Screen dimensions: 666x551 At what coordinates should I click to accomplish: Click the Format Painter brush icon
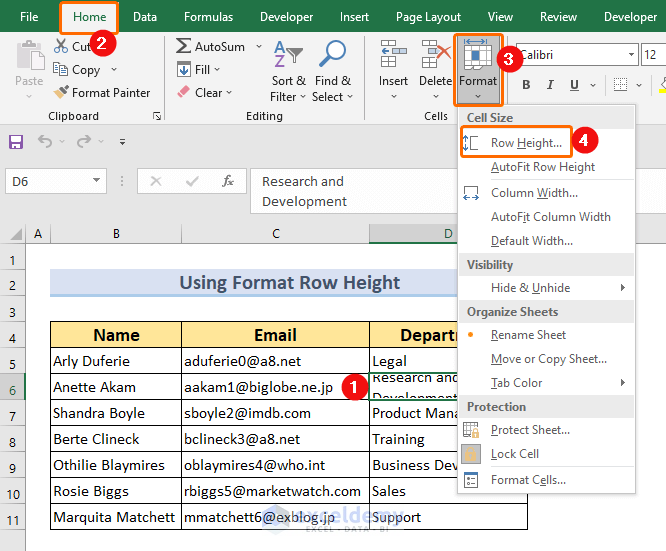[x=60, y=93]
